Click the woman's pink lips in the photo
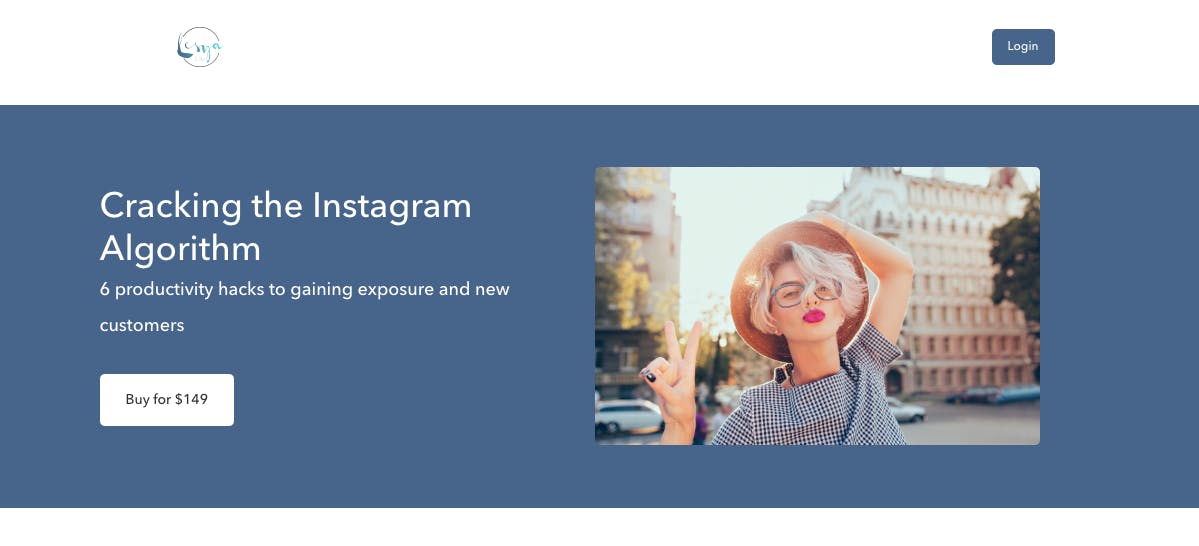The width and height of the screenshot is (1199, 546). (814, 316)
